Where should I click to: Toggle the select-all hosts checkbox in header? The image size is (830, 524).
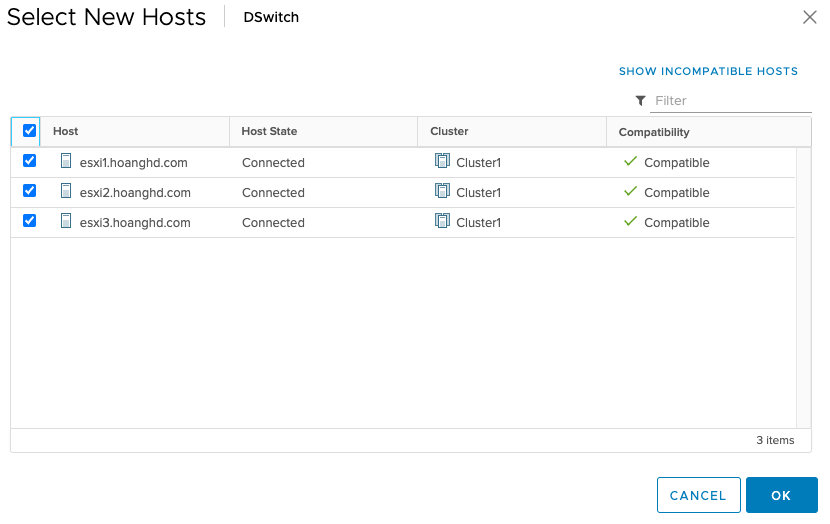click(30, 130)
